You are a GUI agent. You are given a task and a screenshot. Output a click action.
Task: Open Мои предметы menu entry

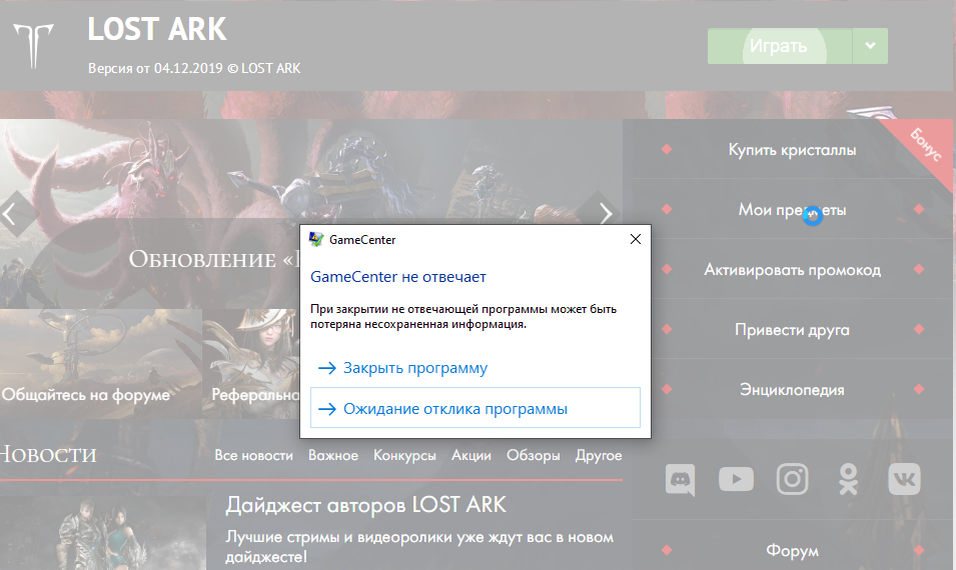792,210
